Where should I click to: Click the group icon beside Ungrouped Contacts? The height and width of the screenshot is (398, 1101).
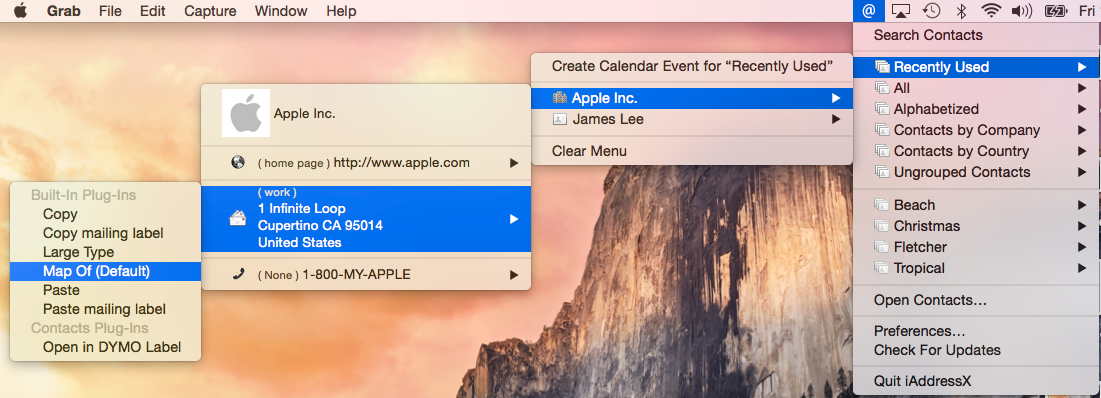882,172
